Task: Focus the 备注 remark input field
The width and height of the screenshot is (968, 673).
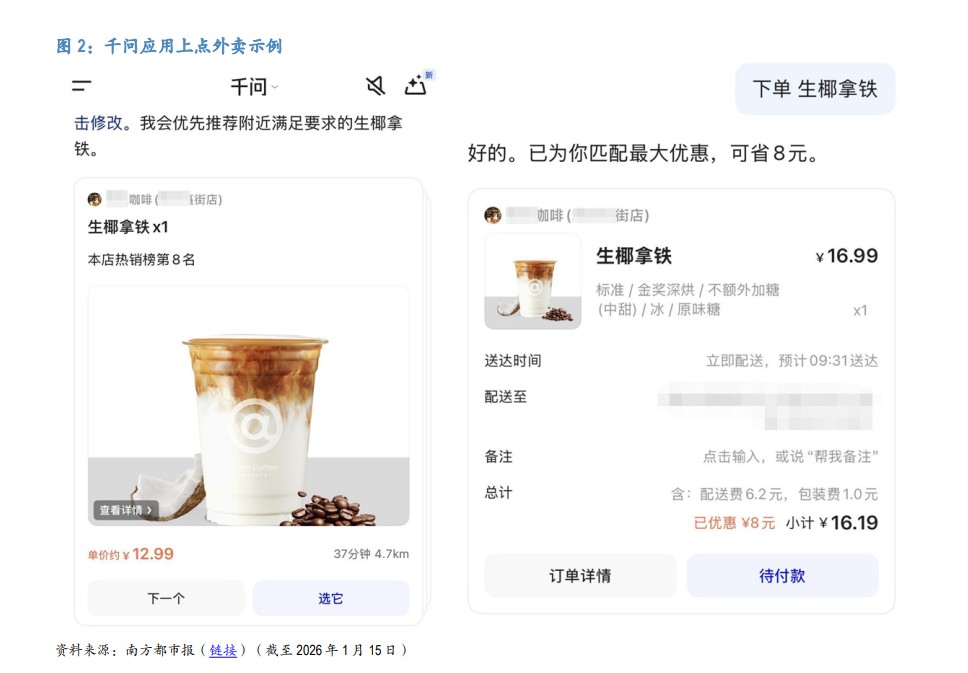Action: [681, 457]
